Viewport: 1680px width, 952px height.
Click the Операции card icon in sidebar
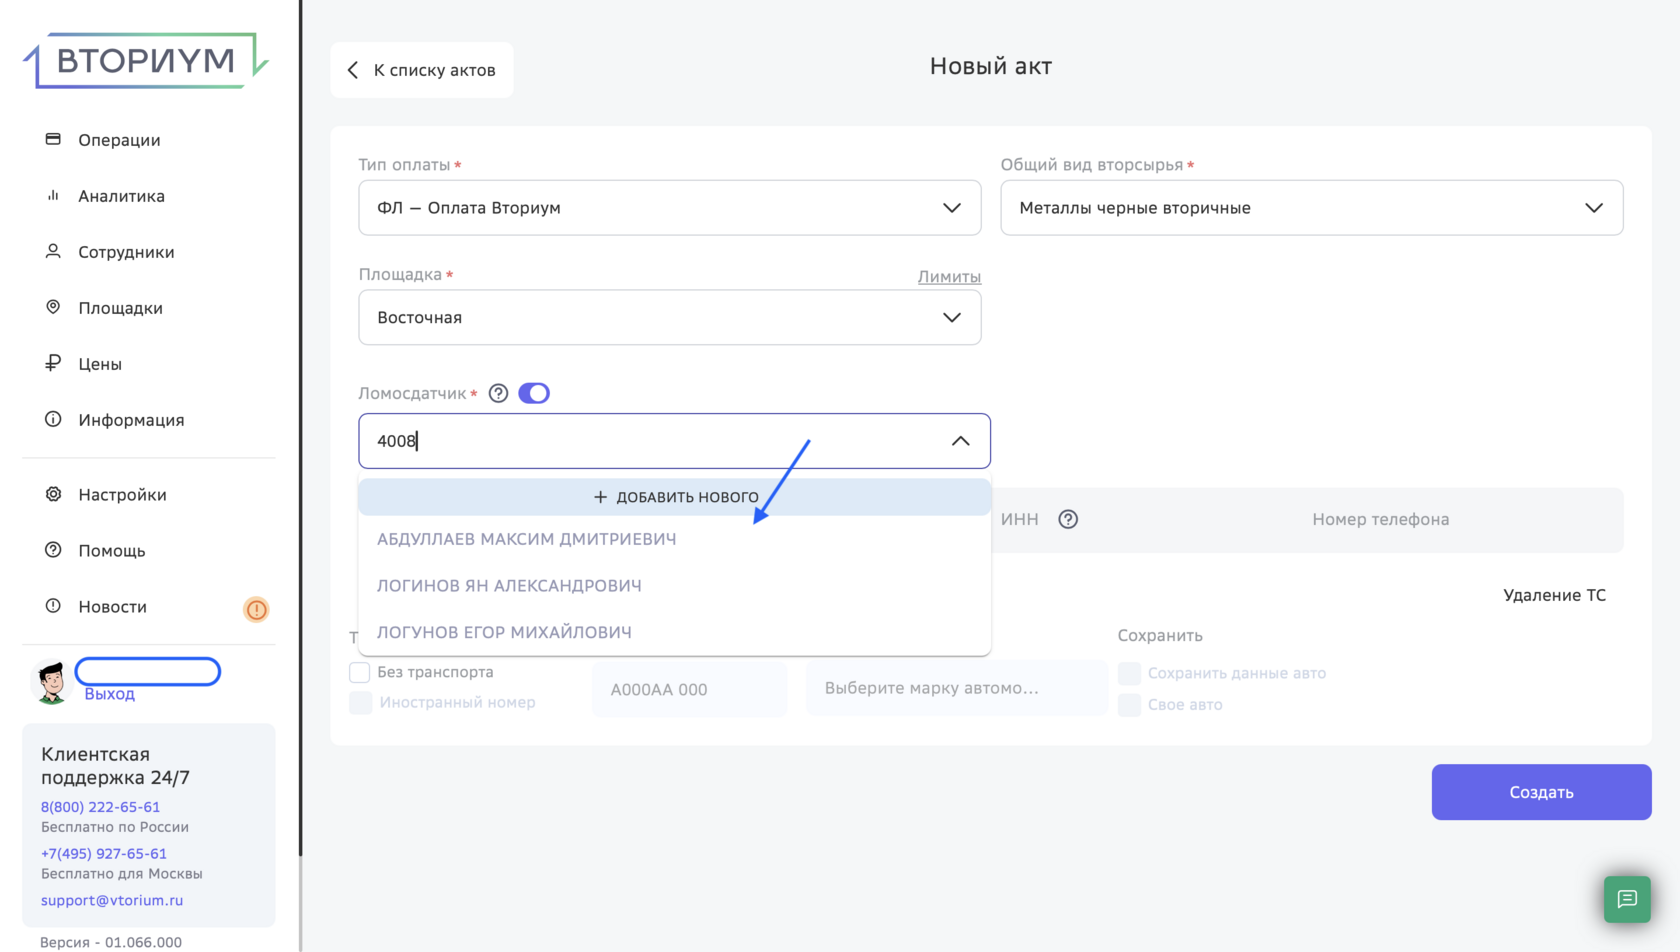[x=53, y=139]
